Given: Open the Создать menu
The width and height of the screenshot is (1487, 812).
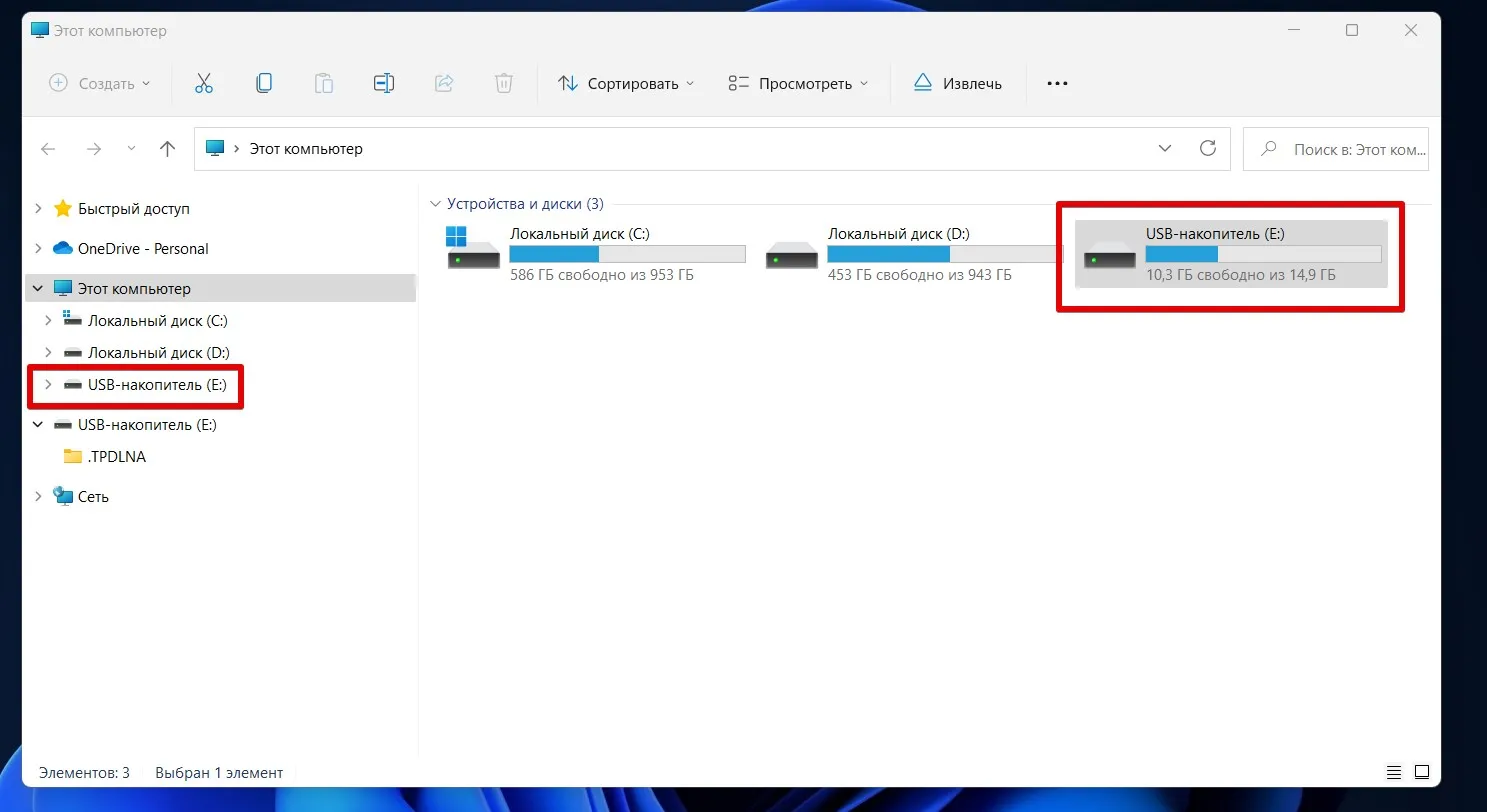Looking at the screenshot, I should coord(100,83).
